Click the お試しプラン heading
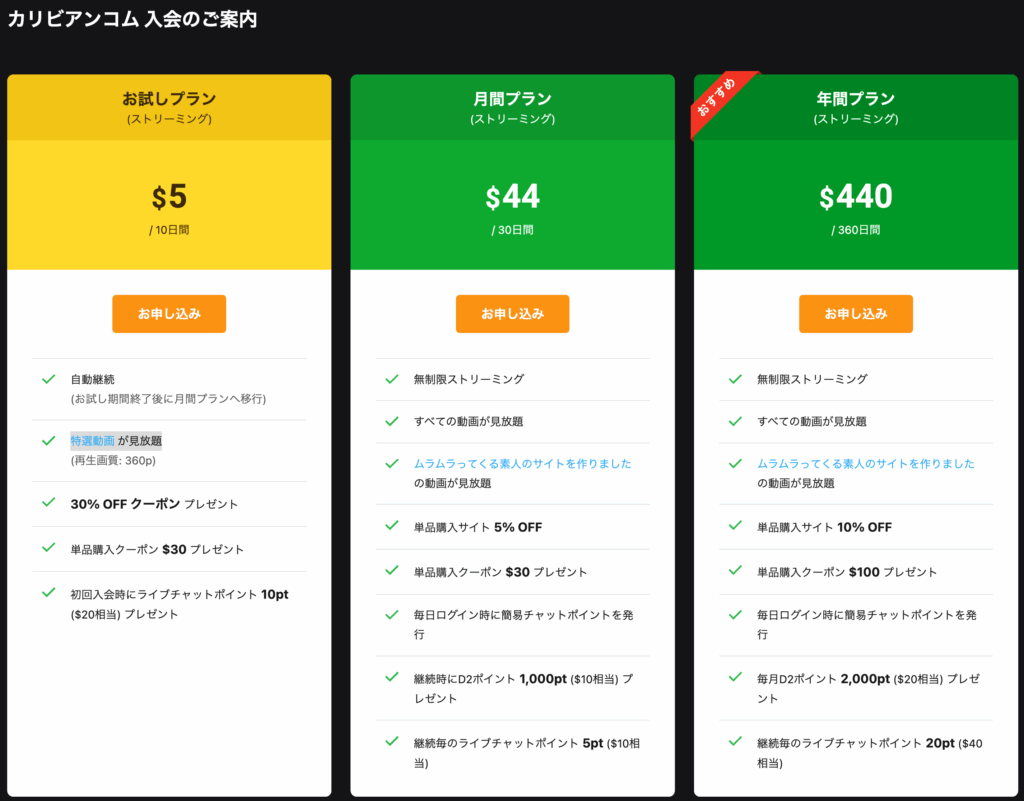Image resolution: width=1024 pixels, height=801 pixels. pyautogui.click(x=169, y=99)
